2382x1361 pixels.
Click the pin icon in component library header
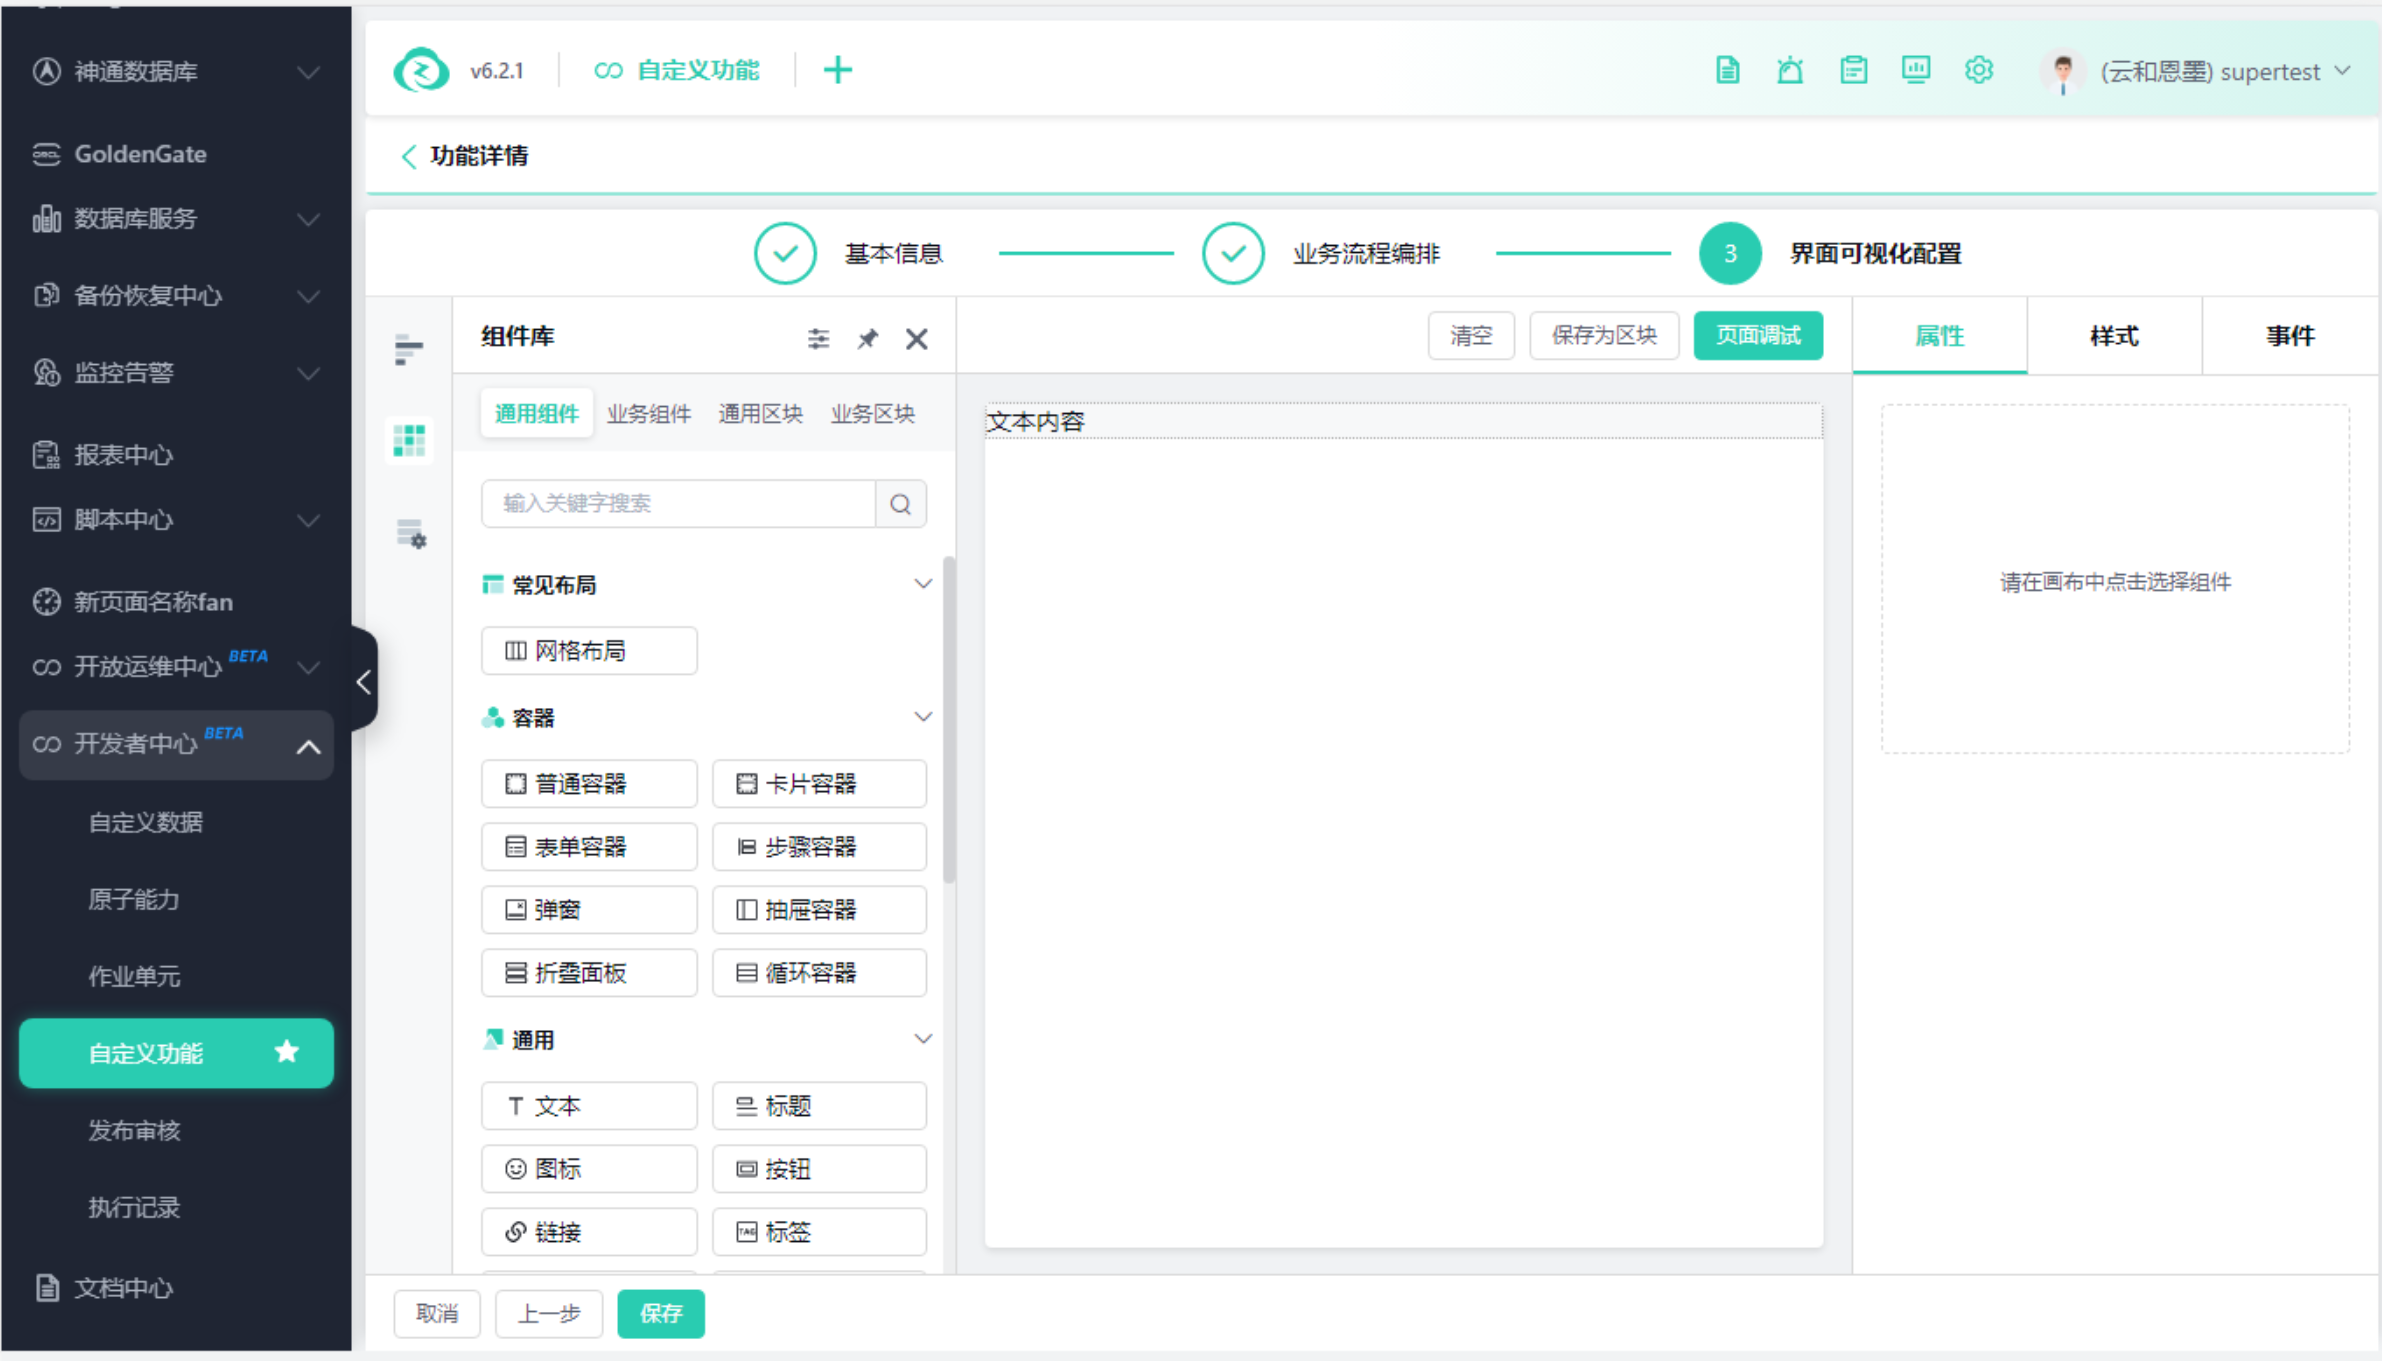click(867, 339)
